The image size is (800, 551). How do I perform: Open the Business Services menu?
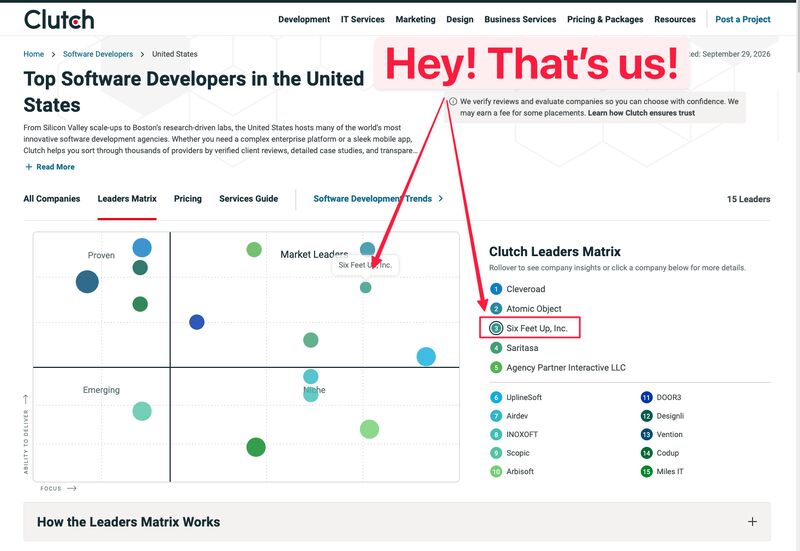520,19
